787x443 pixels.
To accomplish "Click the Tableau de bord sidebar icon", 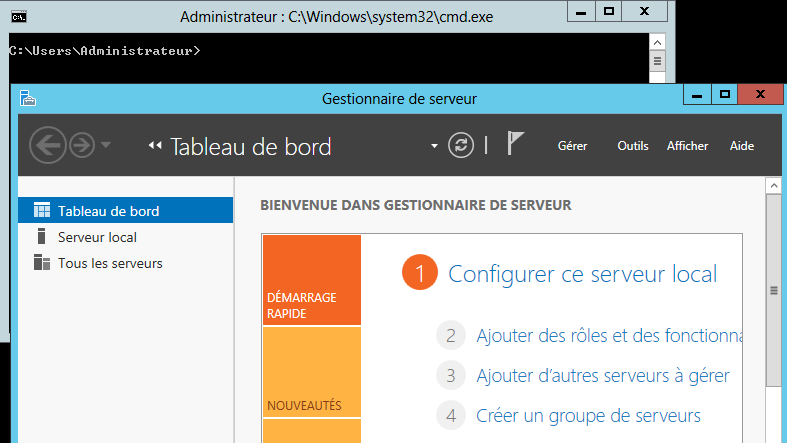I will (41, 211).
